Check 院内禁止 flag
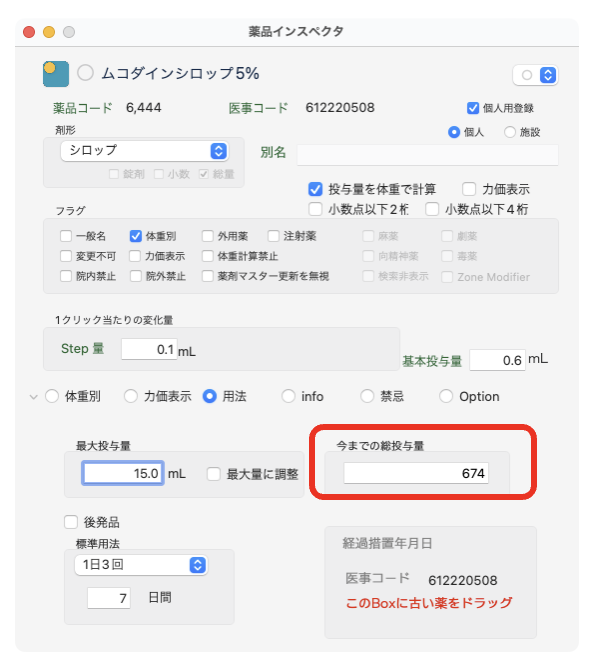606x668 pixels. [x=66, y=276]
